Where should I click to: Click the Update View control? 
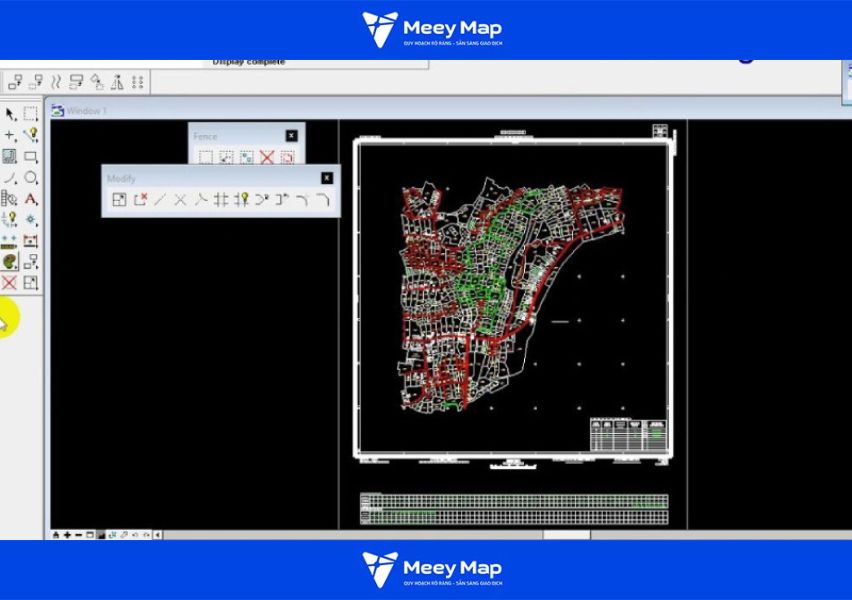56,535
